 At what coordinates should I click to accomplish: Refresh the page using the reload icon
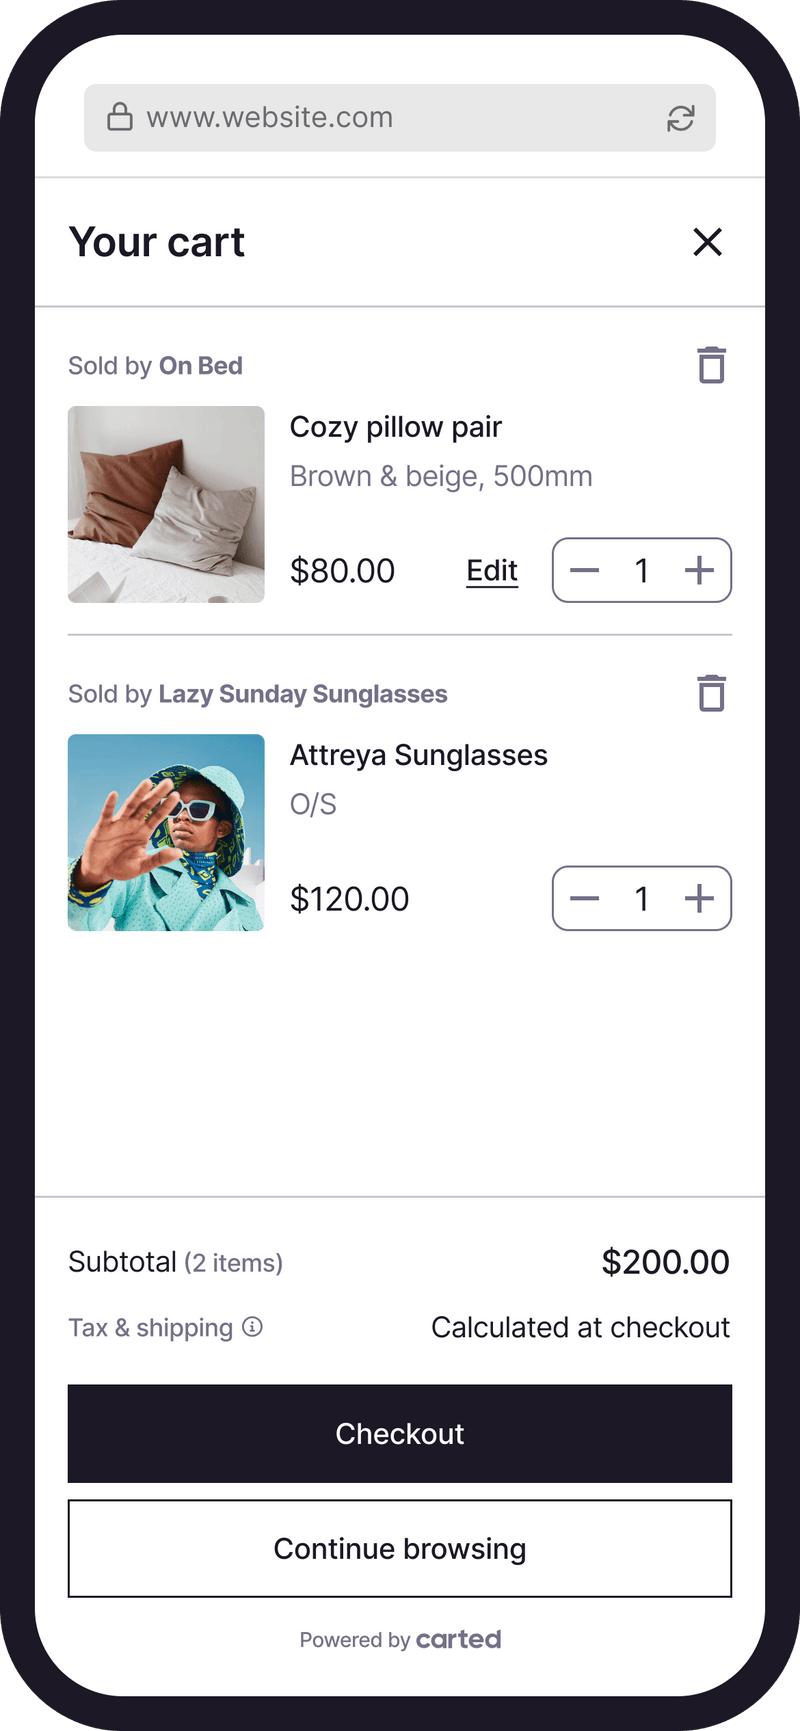(681, 117)
